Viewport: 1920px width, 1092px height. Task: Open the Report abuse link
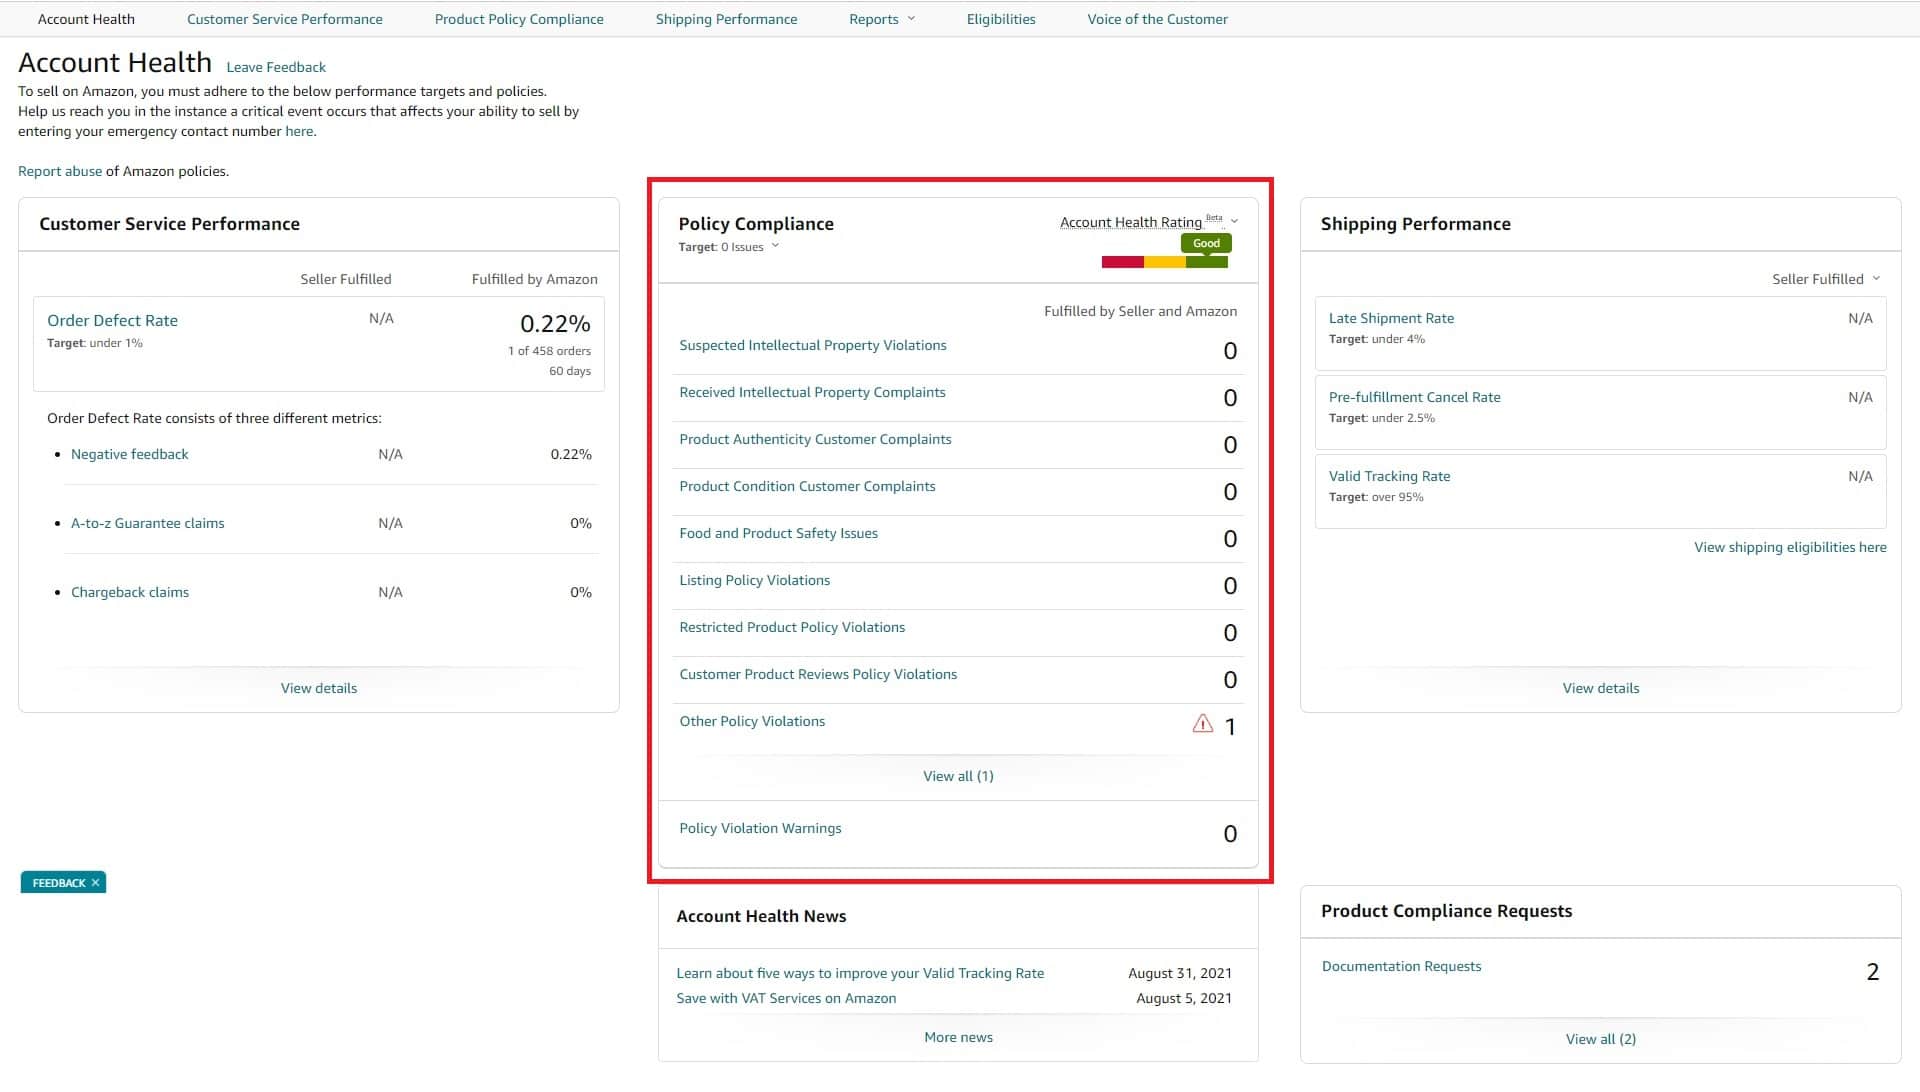pos(60,171)
